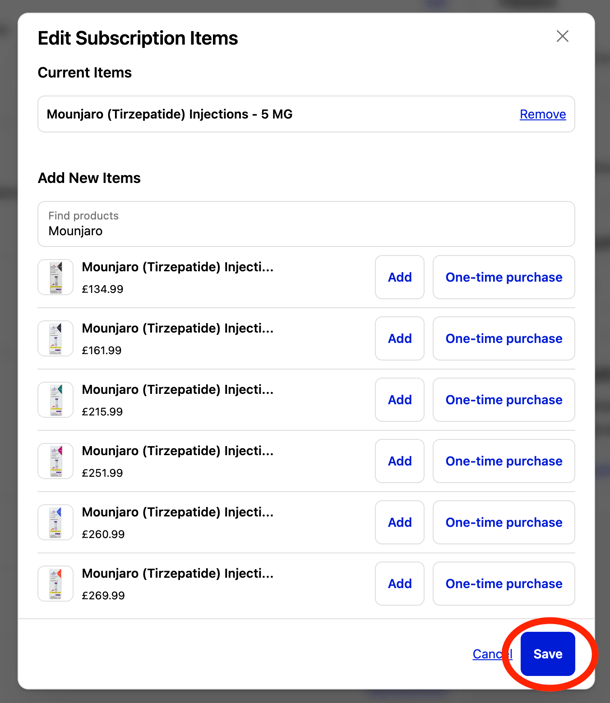Screen dimensions: 610x703
Task: Click the pink-capped £251.99 product image
Action: click(56, 461)
